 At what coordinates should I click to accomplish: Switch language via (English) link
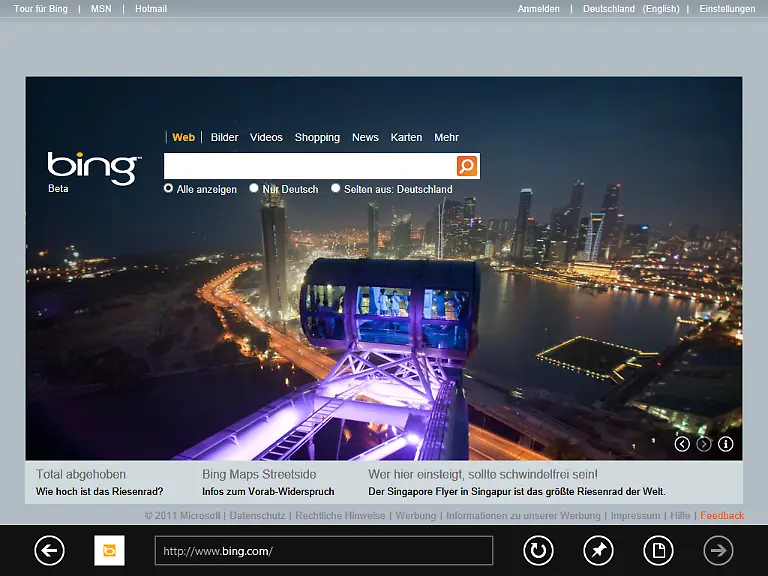pos(661,9)
